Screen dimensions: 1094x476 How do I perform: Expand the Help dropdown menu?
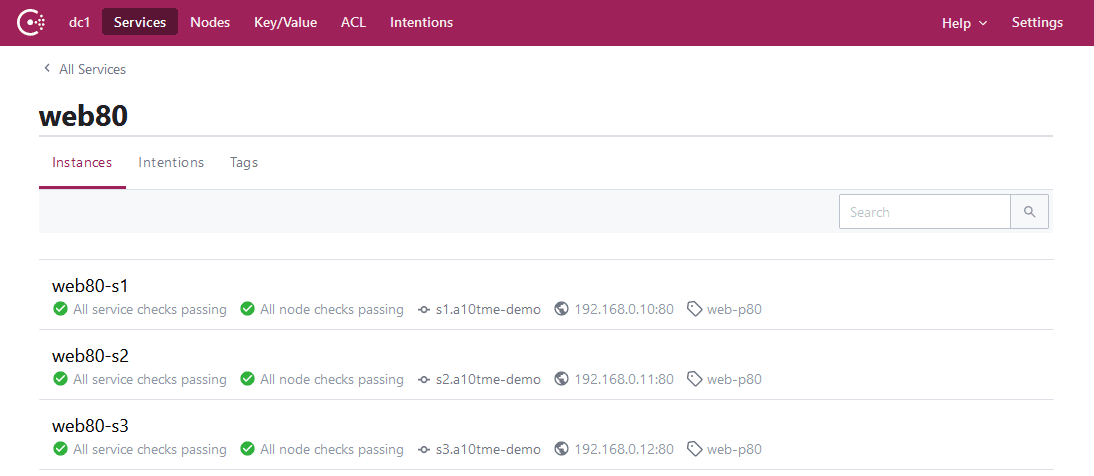[964, 23]
